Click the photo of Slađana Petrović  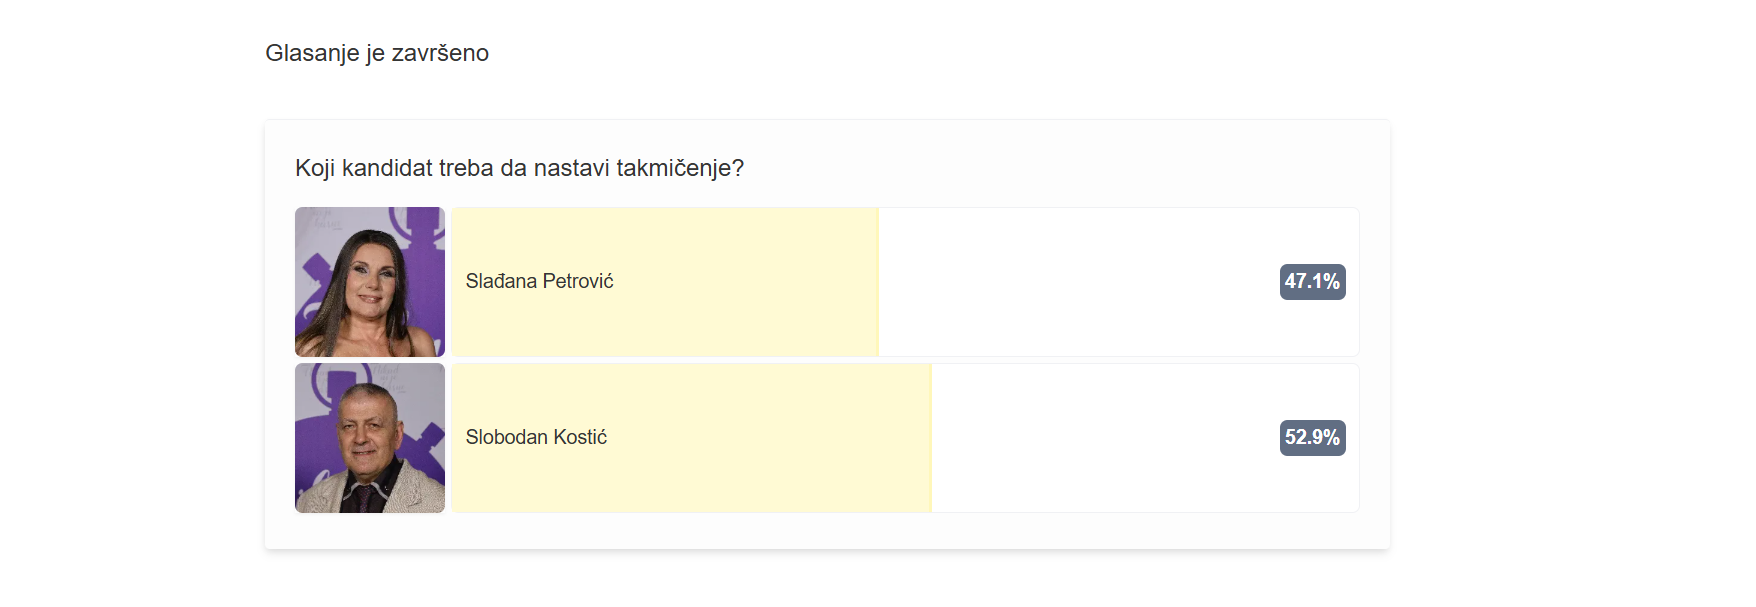tap(370, 282)
